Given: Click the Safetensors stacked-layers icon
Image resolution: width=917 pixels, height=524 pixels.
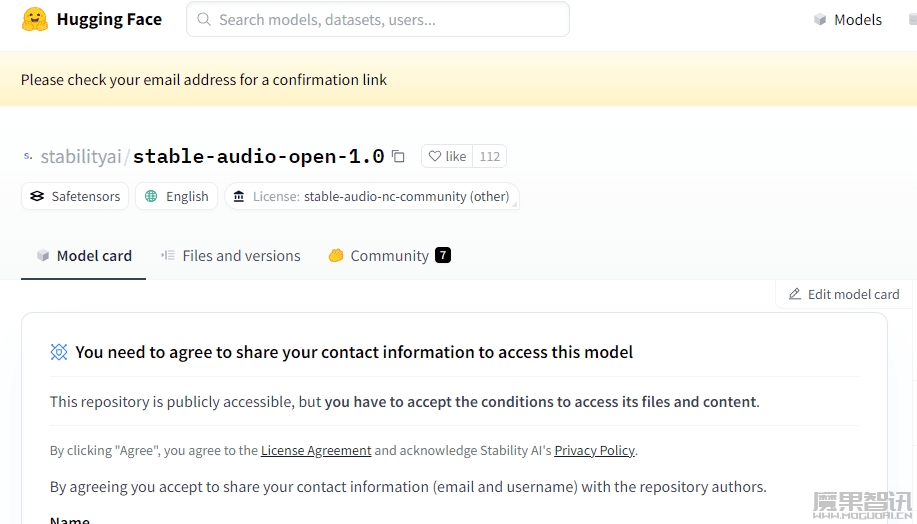Looking at the screenshot, I should (37, 196).
